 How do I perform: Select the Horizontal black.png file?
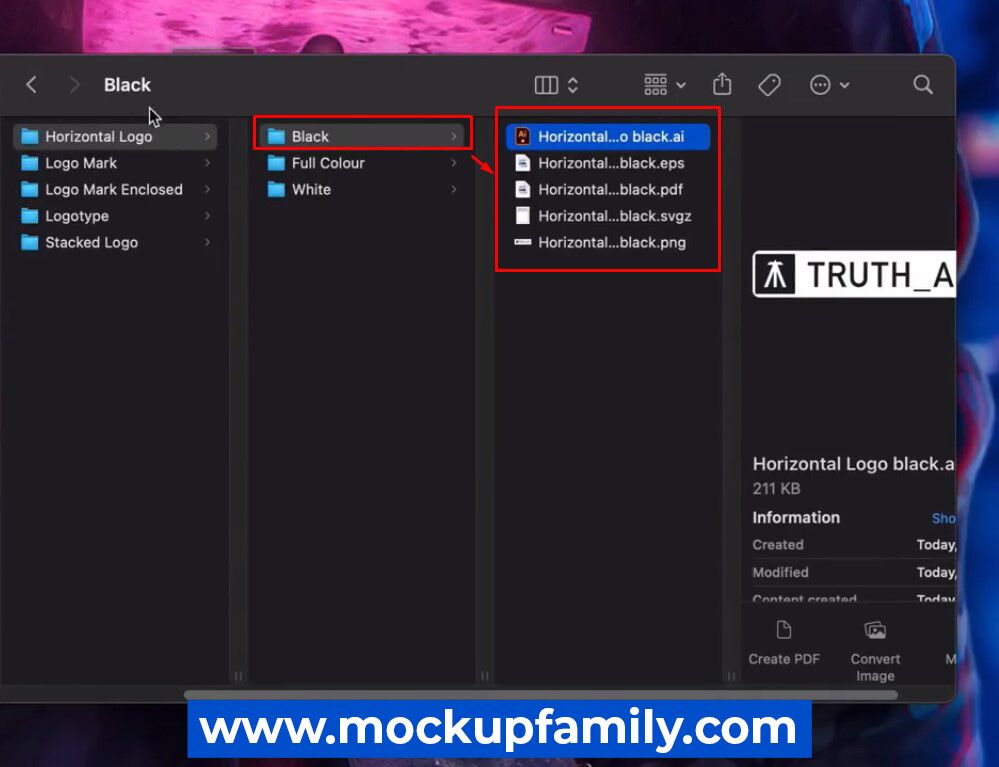[611, 242]
